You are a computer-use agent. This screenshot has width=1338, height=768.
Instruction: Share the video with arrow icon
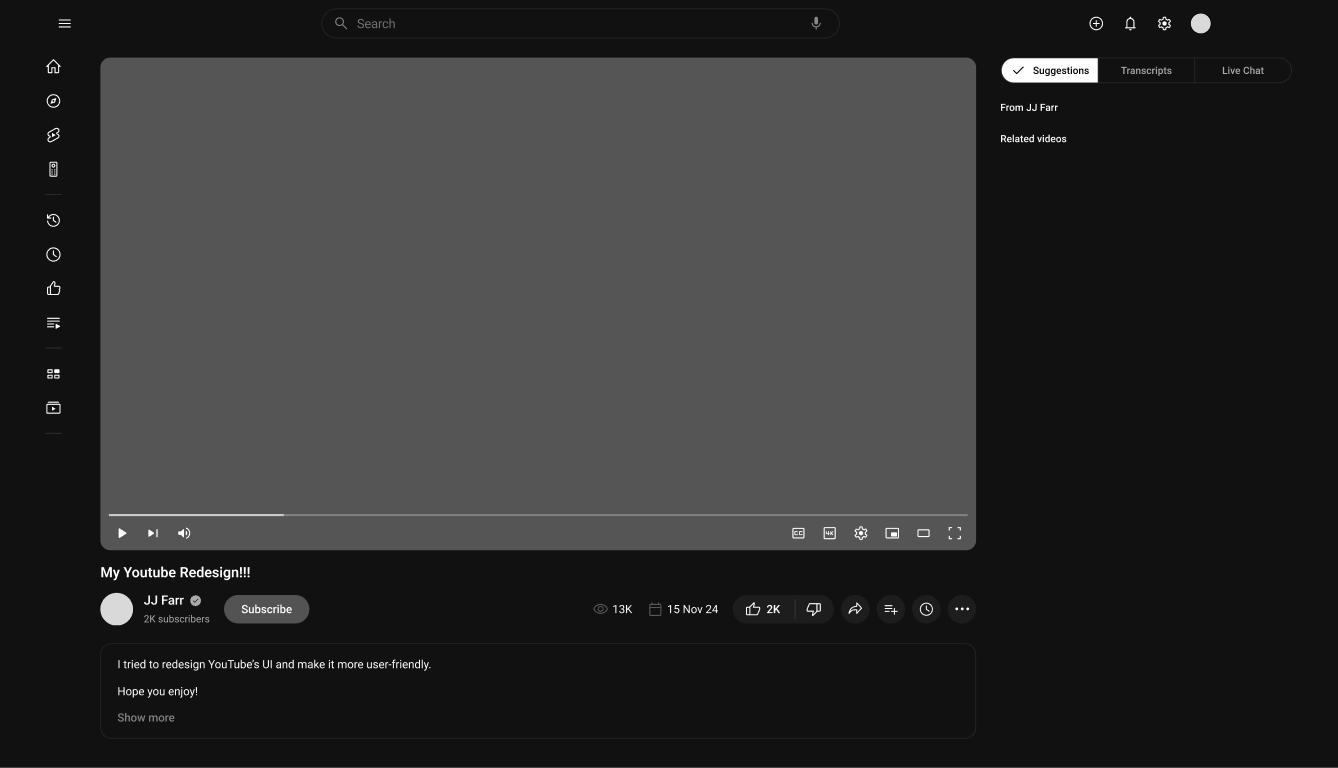click(x=855, y=609)
